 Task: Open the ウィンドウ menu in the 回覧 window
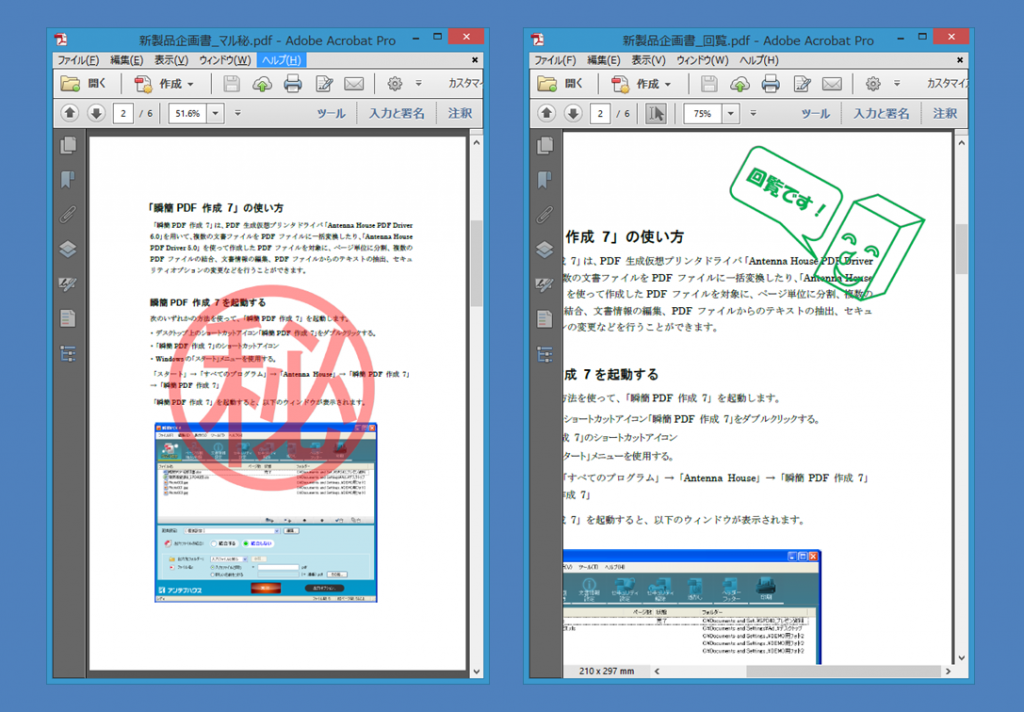pyautogui.click(x=702, y=60)
